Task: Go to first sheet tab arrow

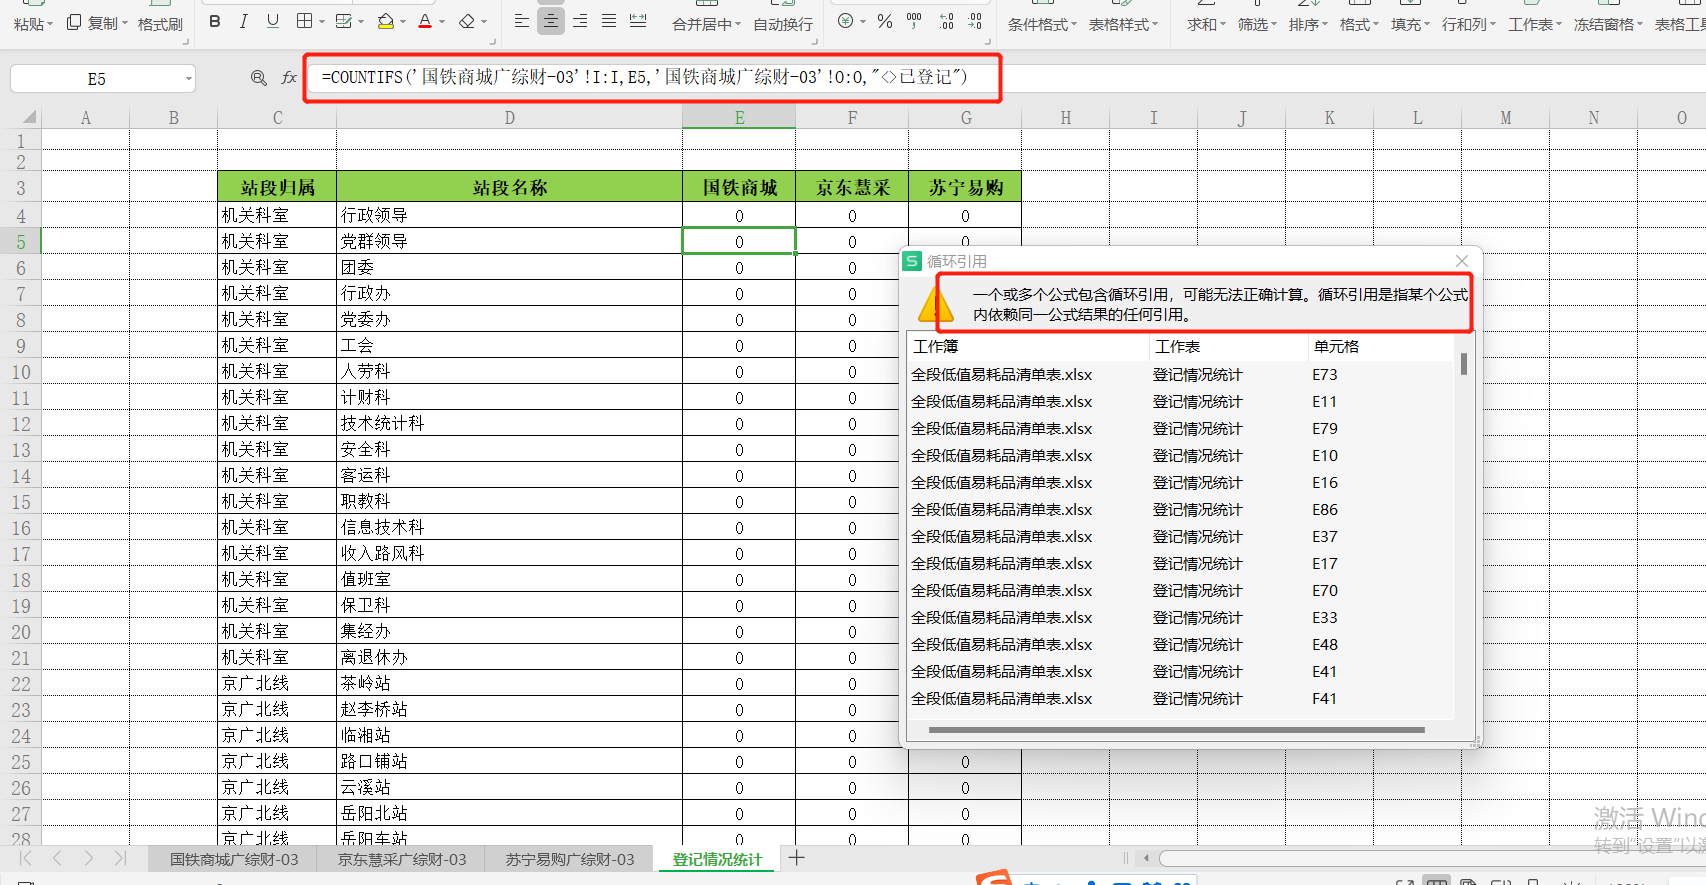Action: tap(26, 858)
